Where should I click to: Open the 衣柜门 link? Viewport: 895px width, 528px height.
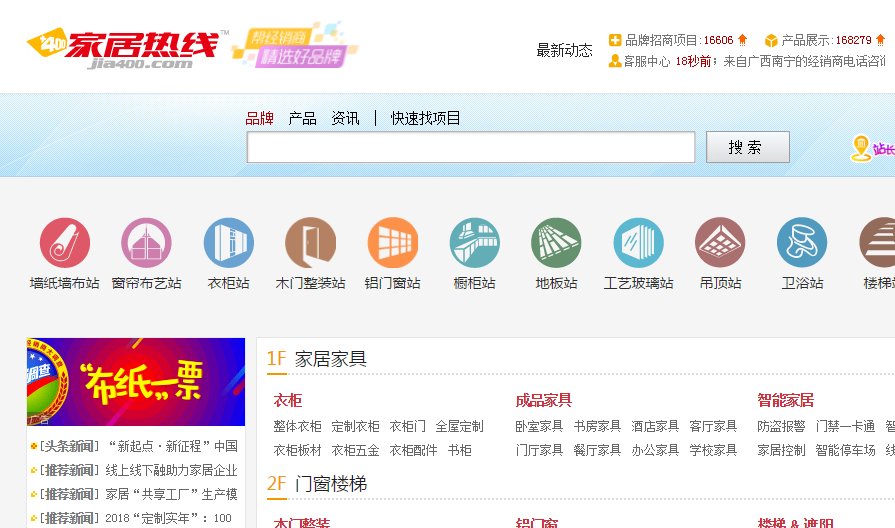[x=408, y=426]
